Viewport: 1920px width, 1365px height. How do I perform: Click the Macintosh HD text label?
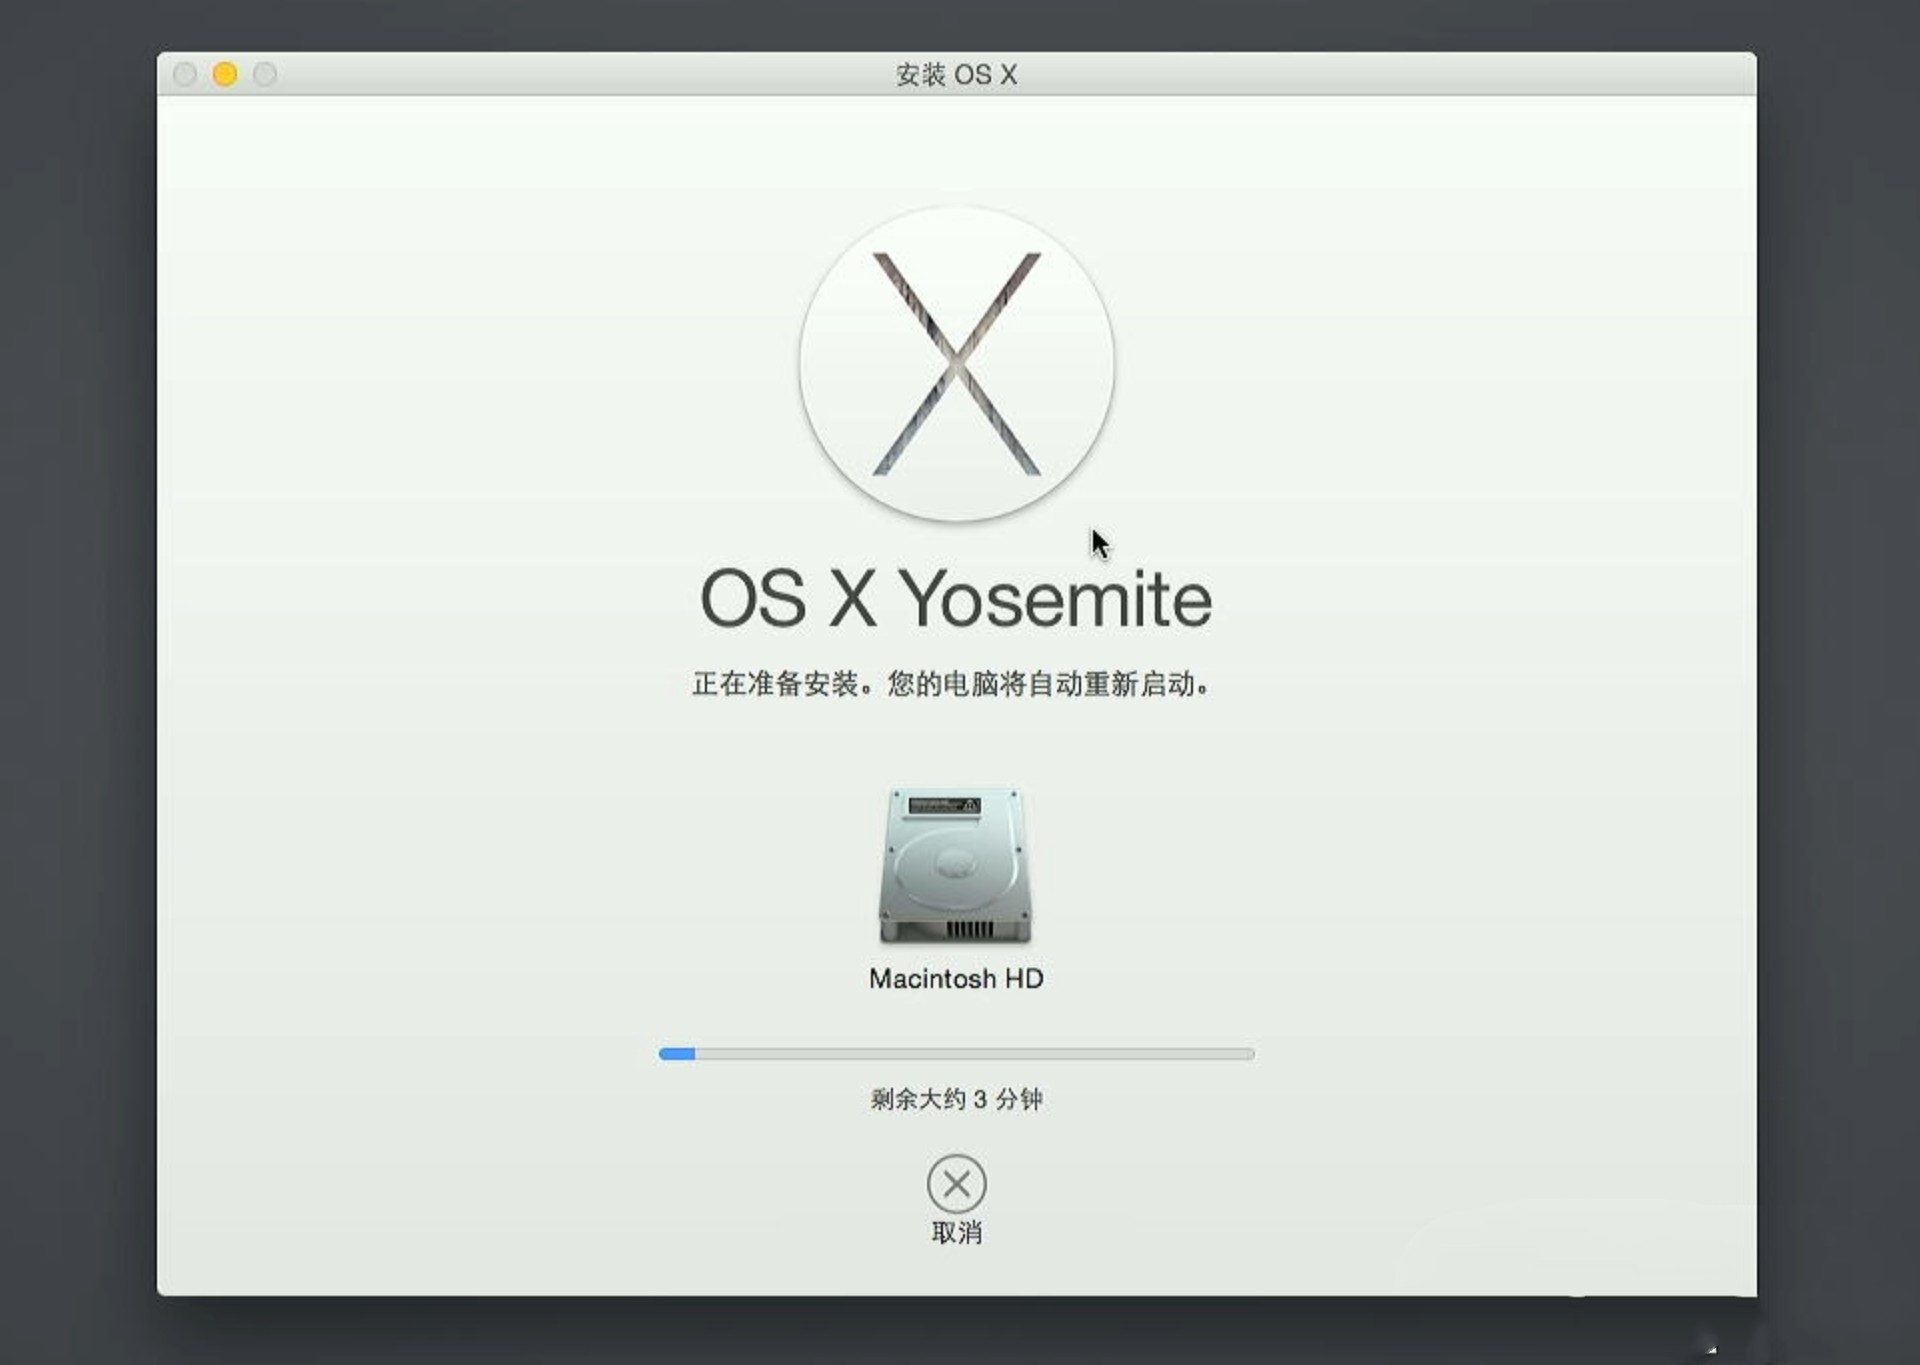tap(956, 978)
